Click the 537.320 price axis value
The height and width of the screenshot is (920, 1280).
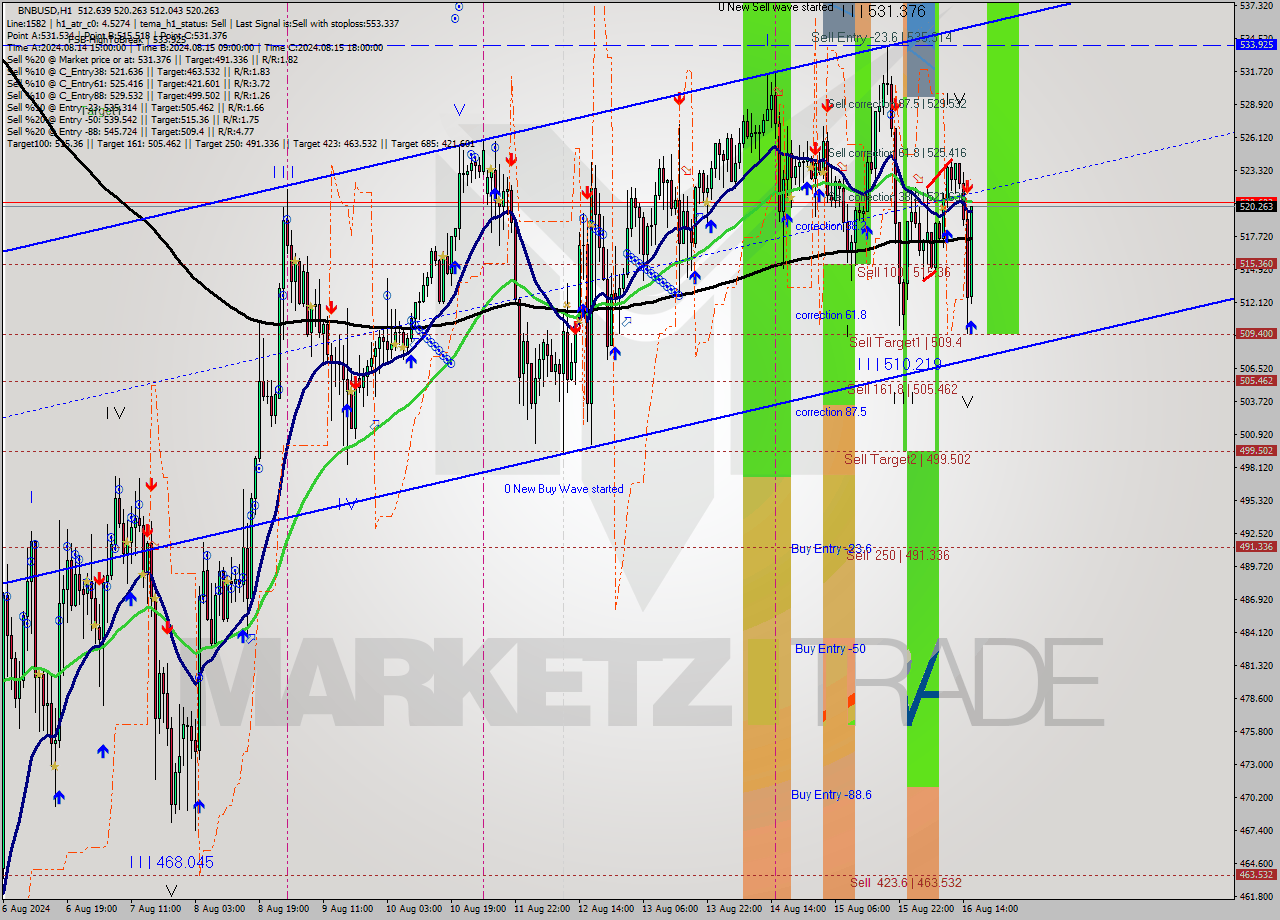point(1256,6)
